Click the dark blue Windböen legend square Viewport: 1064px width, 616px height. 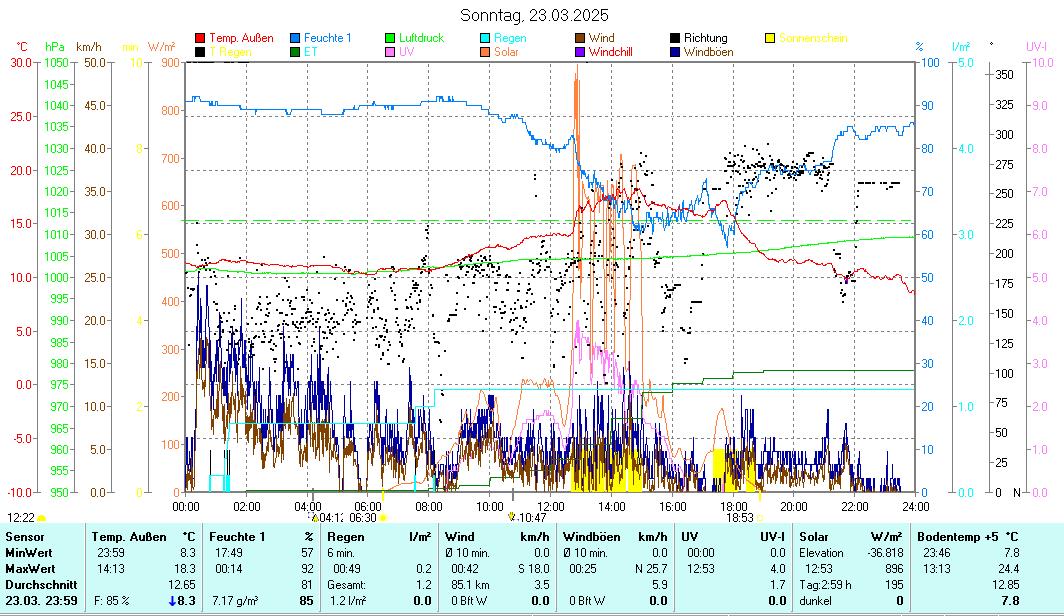(676, 51)
